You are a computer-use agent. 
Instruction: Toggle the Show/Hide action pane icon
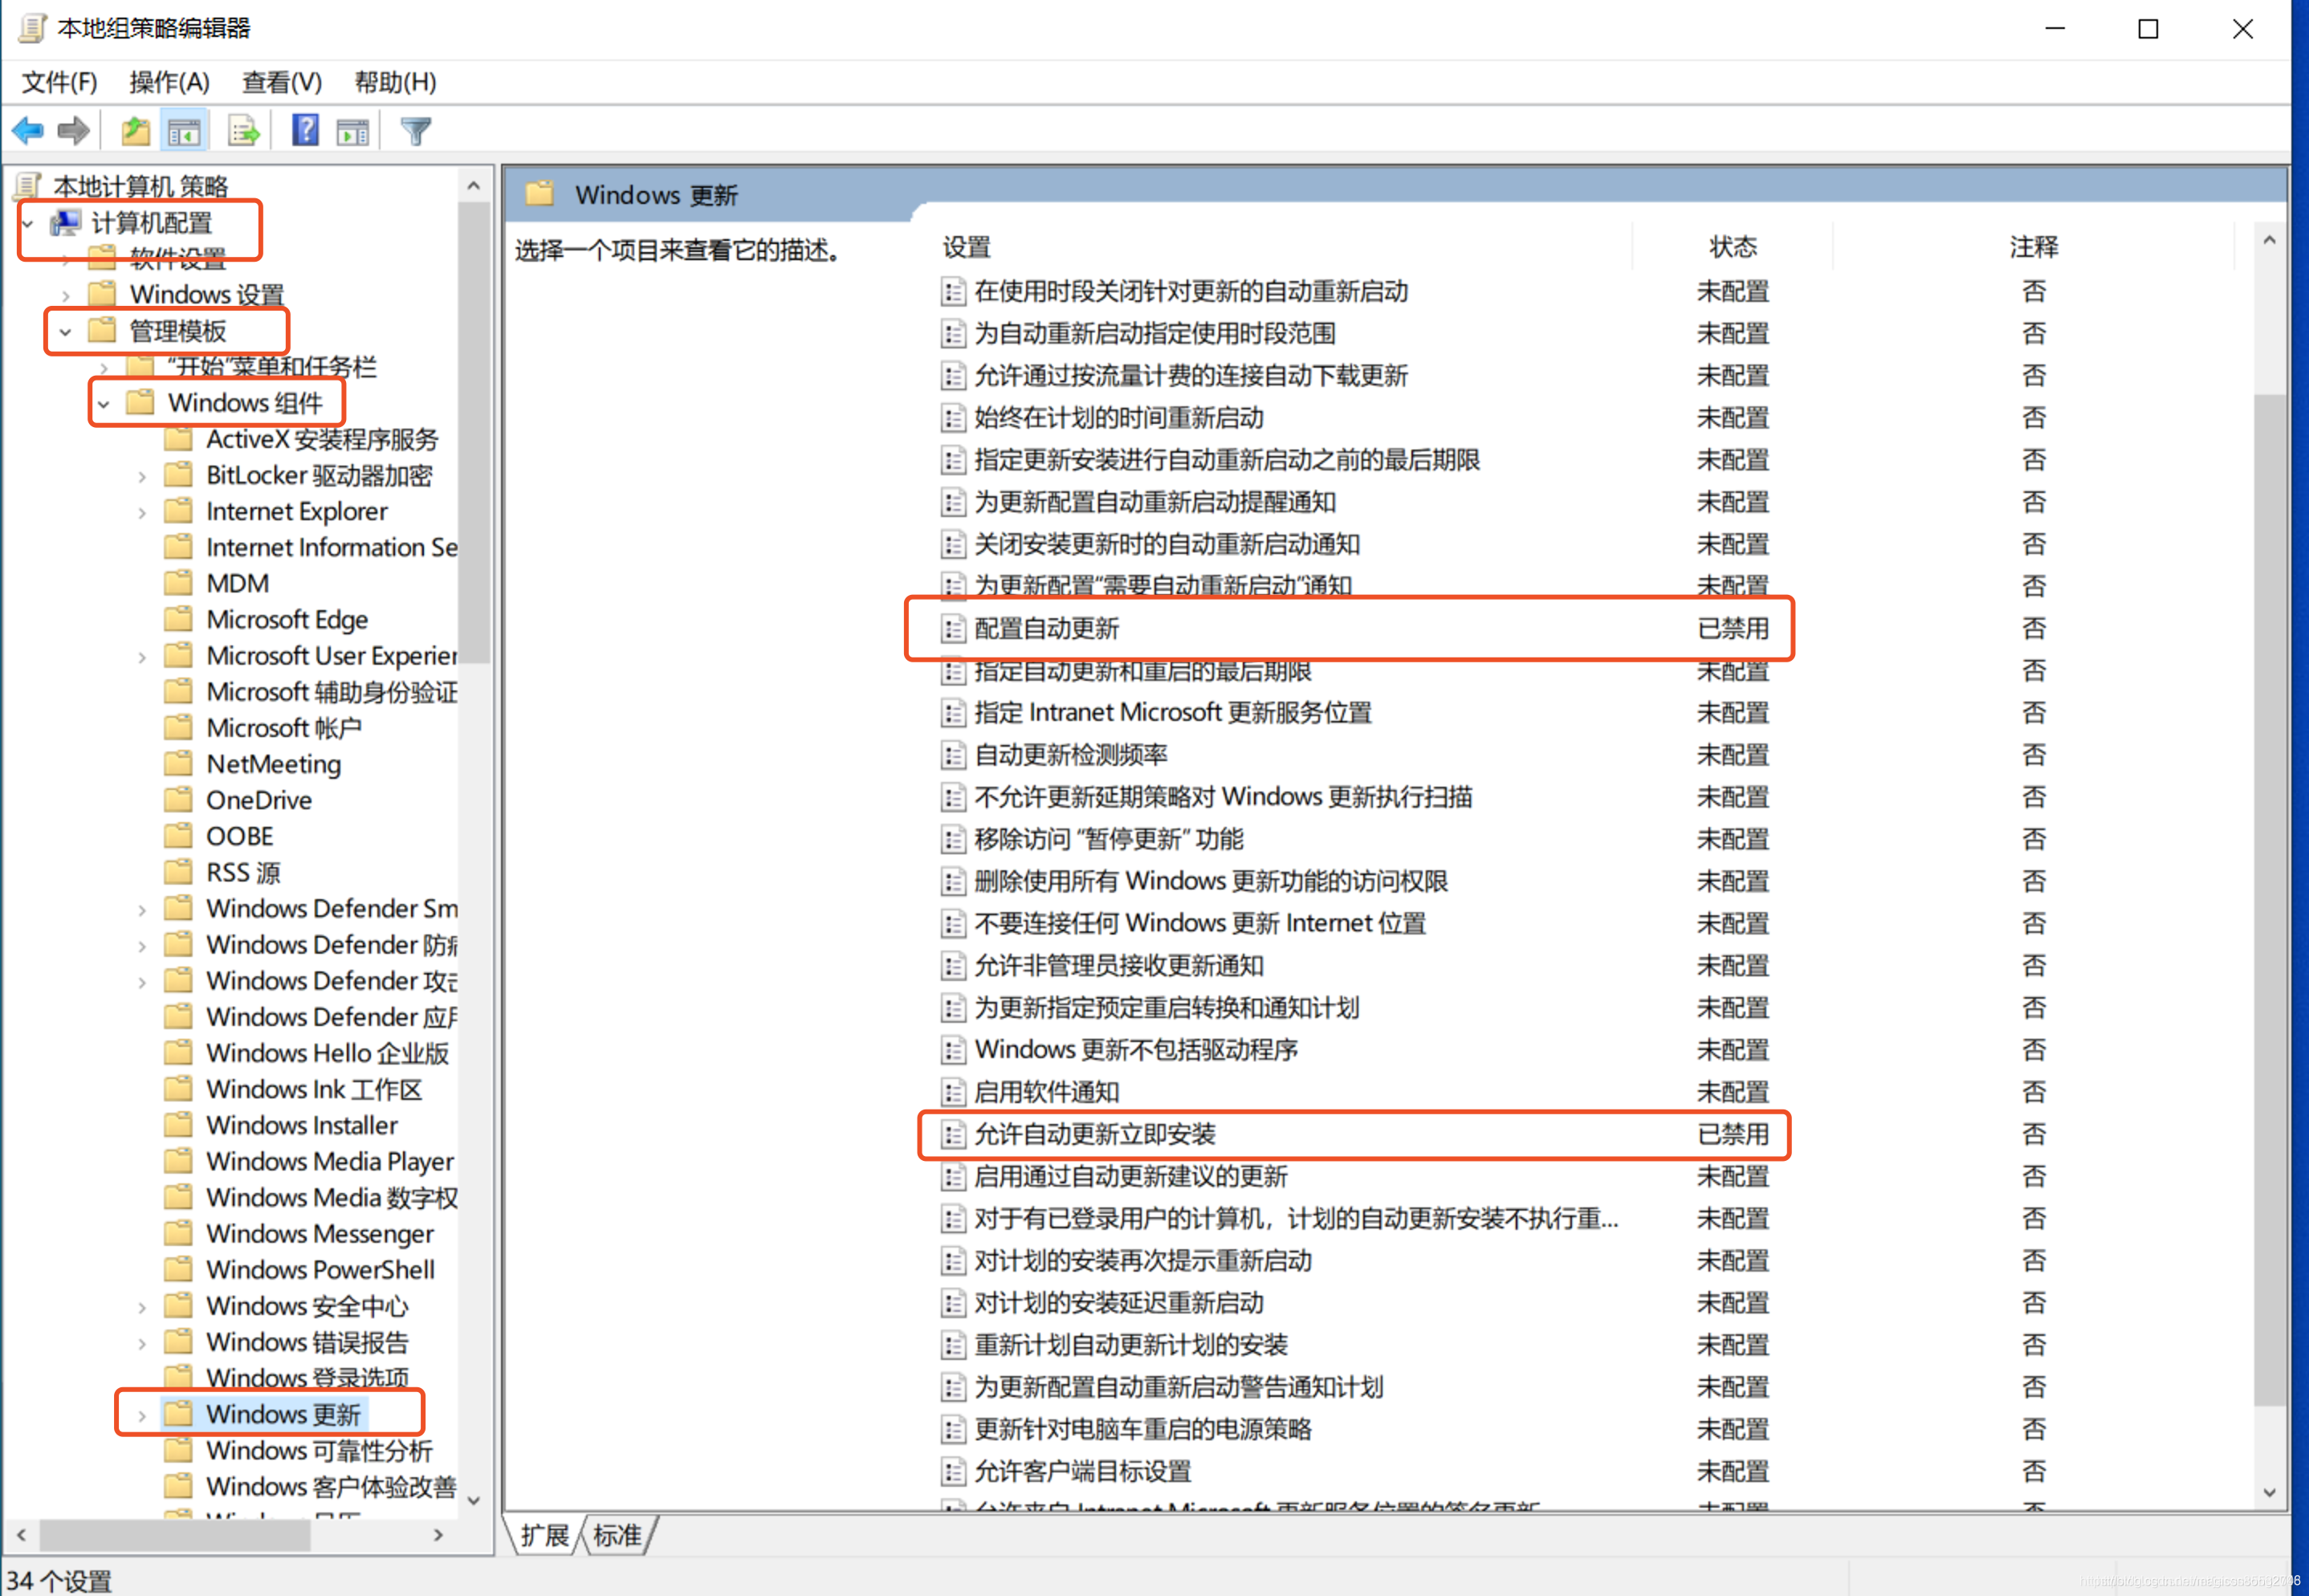pos(353,131)
